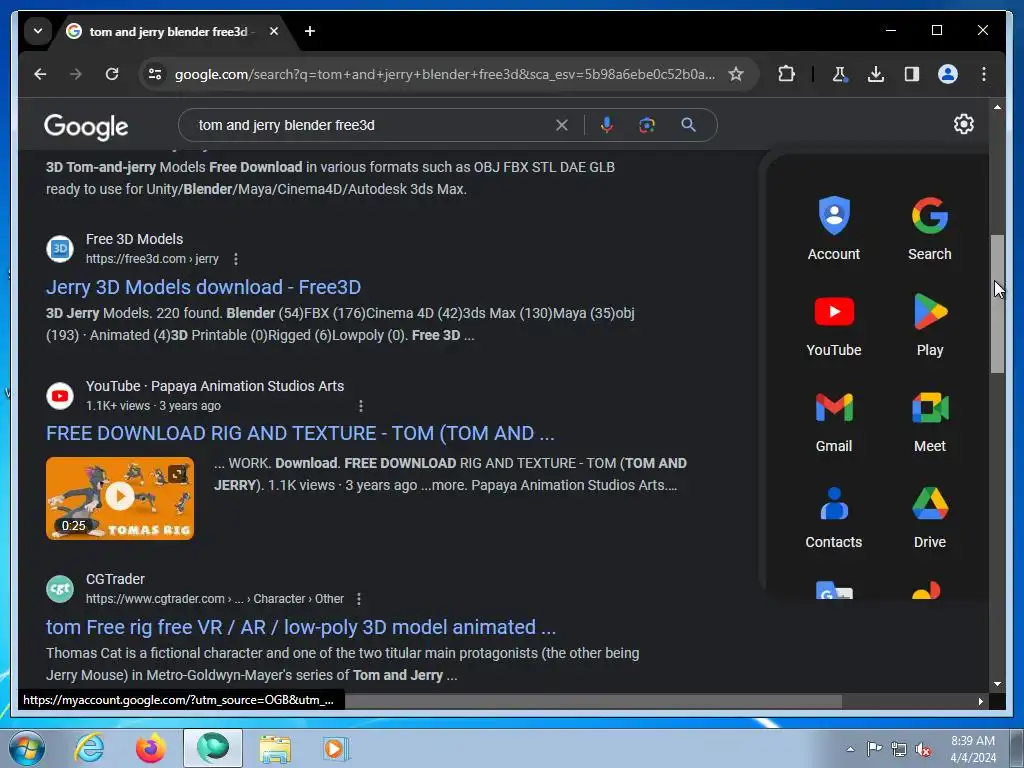Viewport: 1024px width, 768px height.
Task: Click YouTube · Papaya Animation Studios Arts source
Action: (x=215, y=386)
